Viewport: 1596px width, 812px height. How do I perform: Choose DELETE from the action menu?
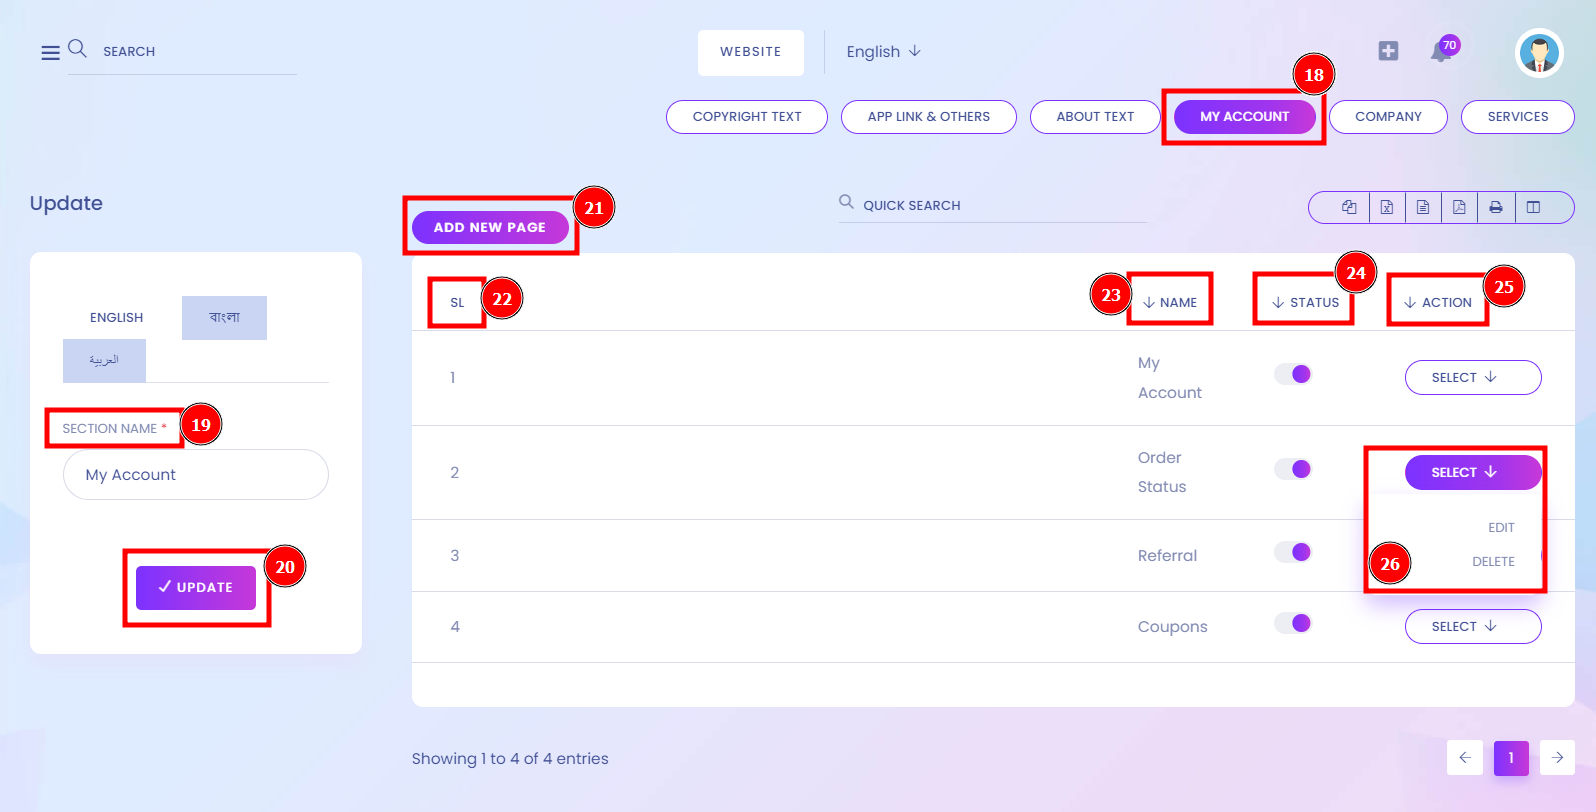click(1493, 562)
